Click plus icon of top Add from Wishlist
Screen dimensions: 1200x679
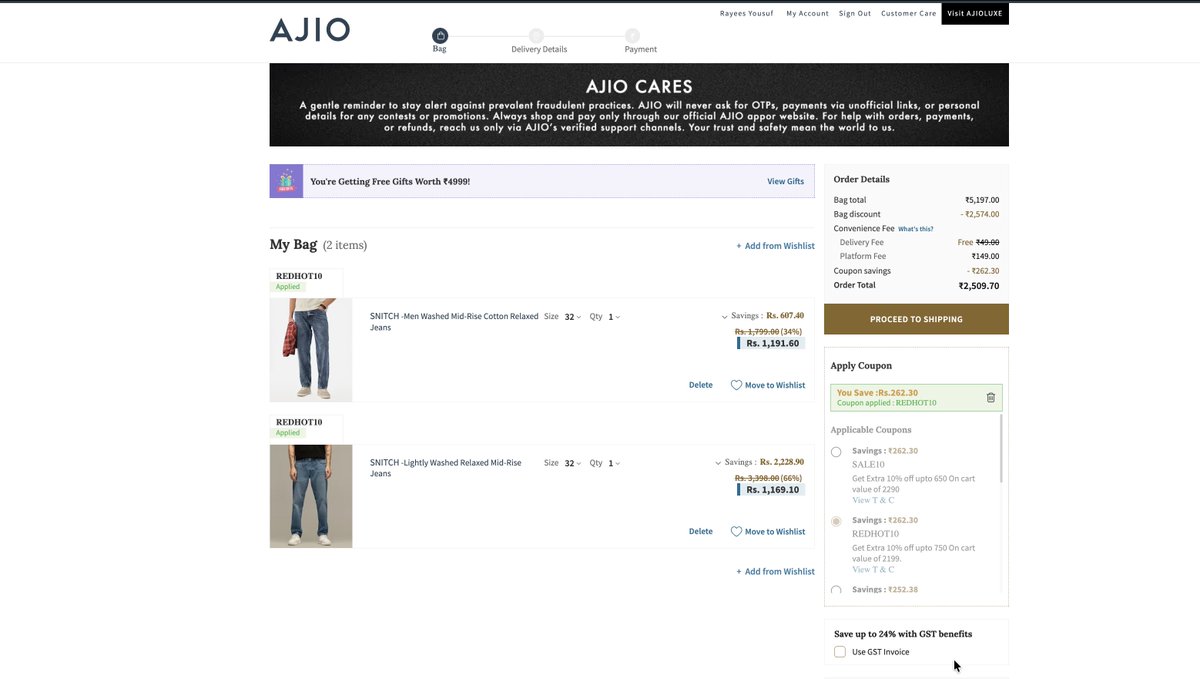point(739,246)
